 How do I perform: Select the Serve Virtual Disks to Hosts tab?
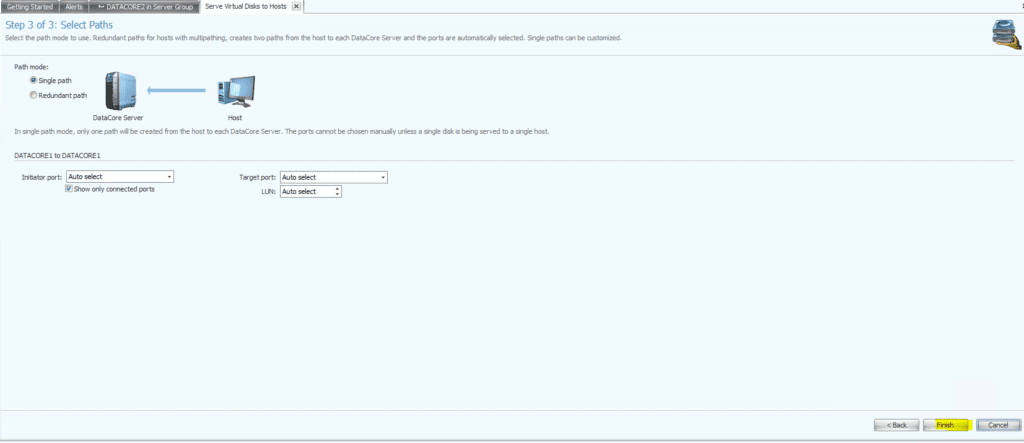[245, 6]
